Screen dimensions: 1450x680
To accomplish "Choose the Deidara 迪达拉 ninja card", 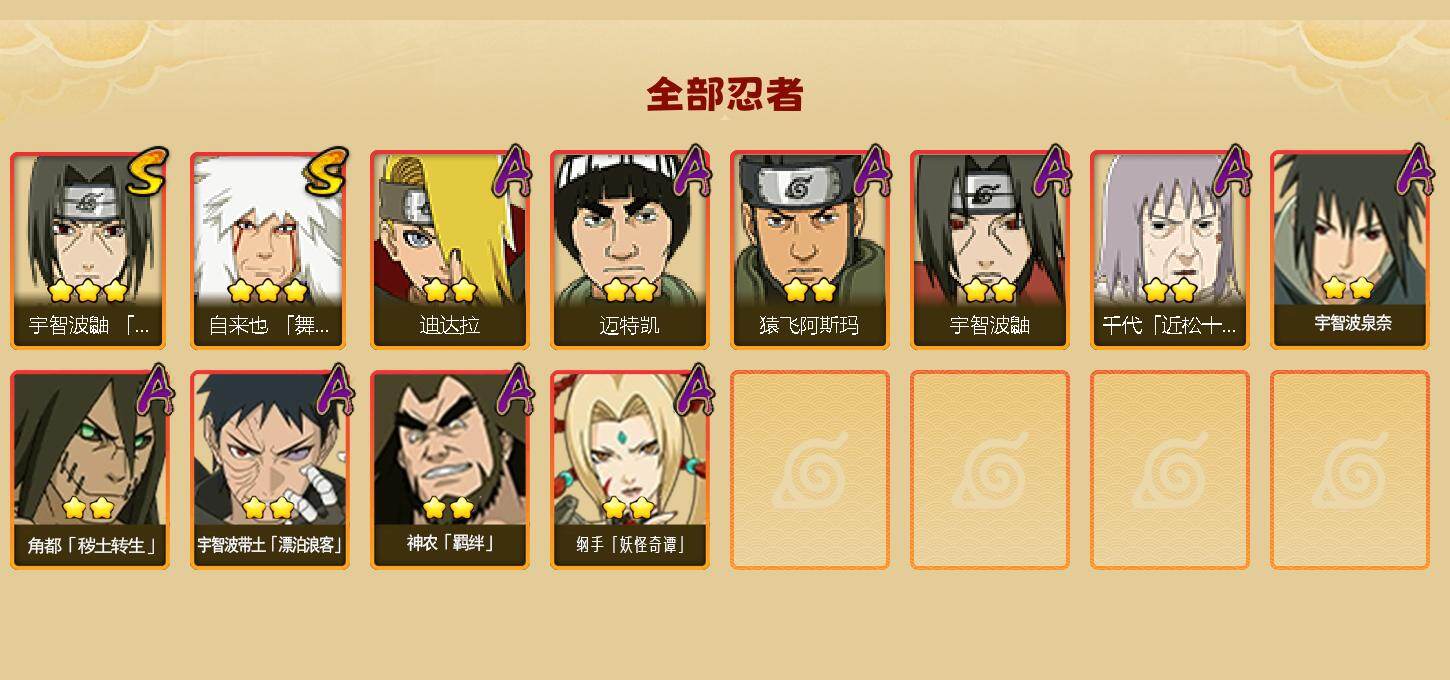I will pyautogui.click(x=449, y=250).
